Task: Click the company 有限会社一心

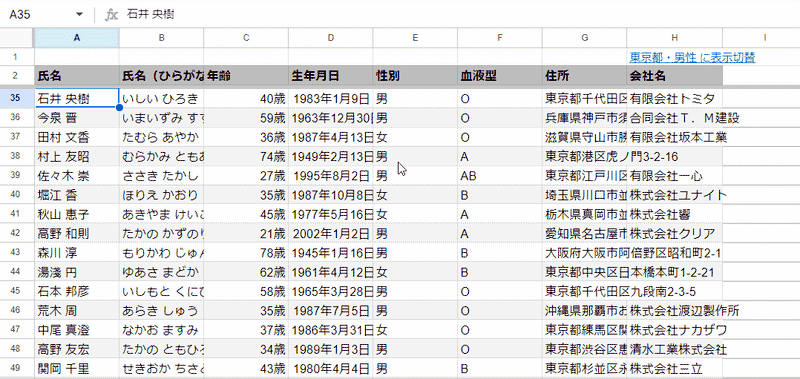Action: click(x=674, y=176)
